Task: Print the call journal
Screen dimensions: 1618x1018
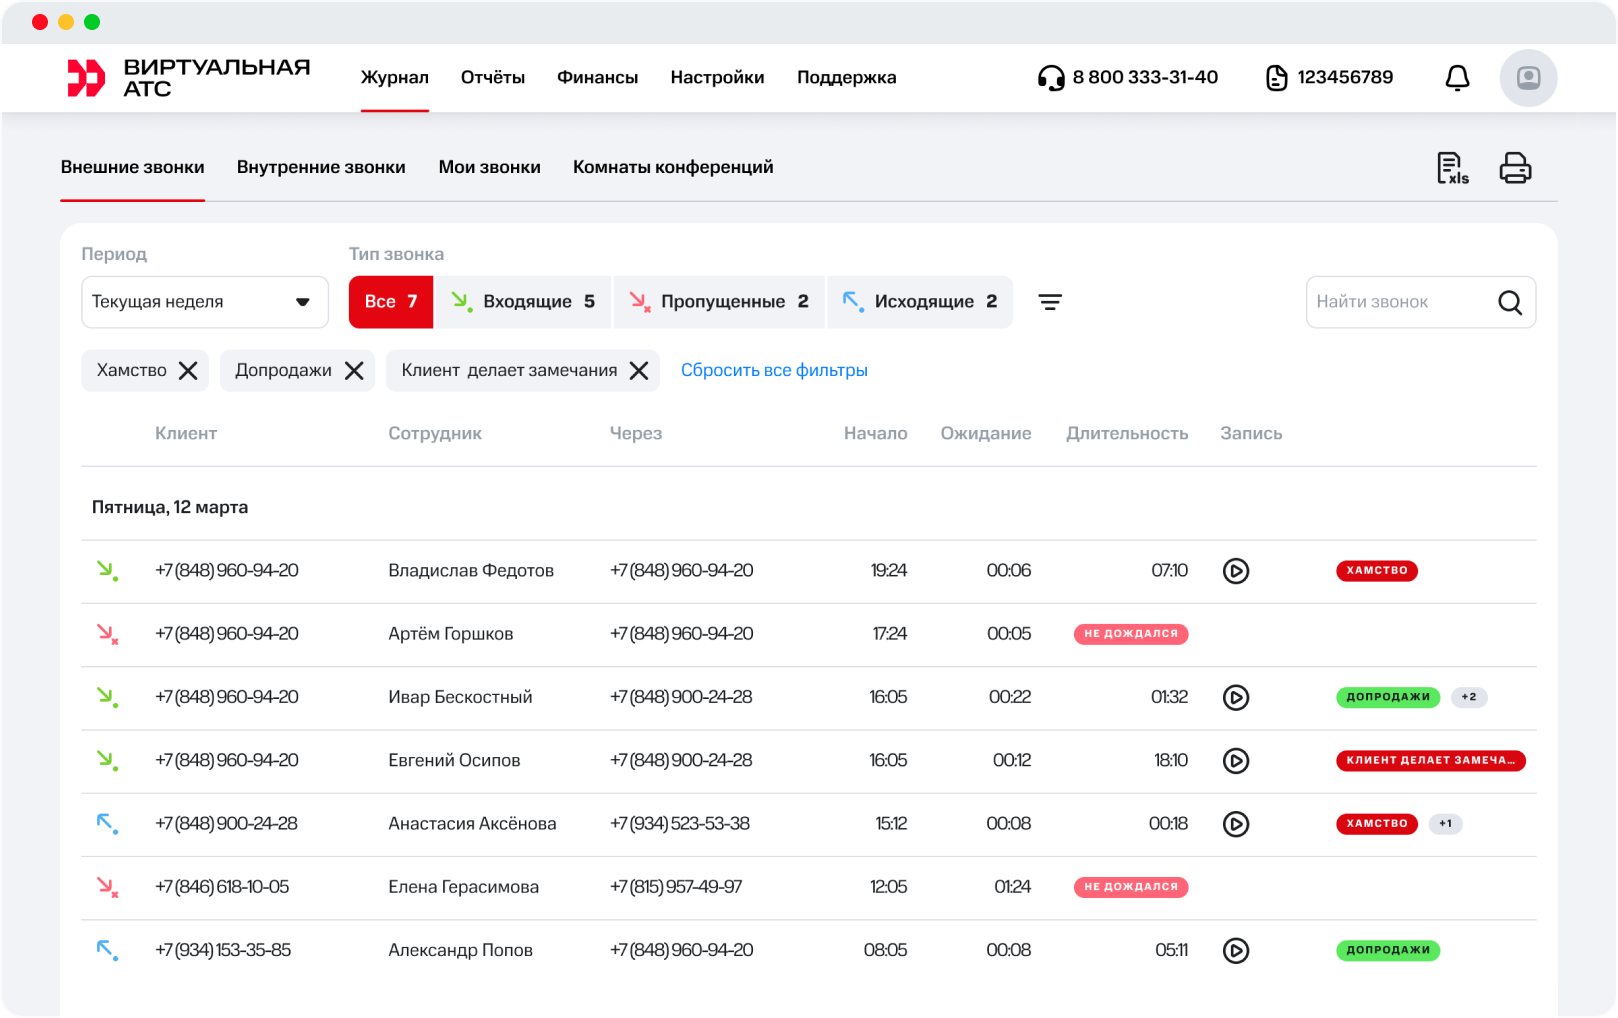Action: [x=1515, y=168]
